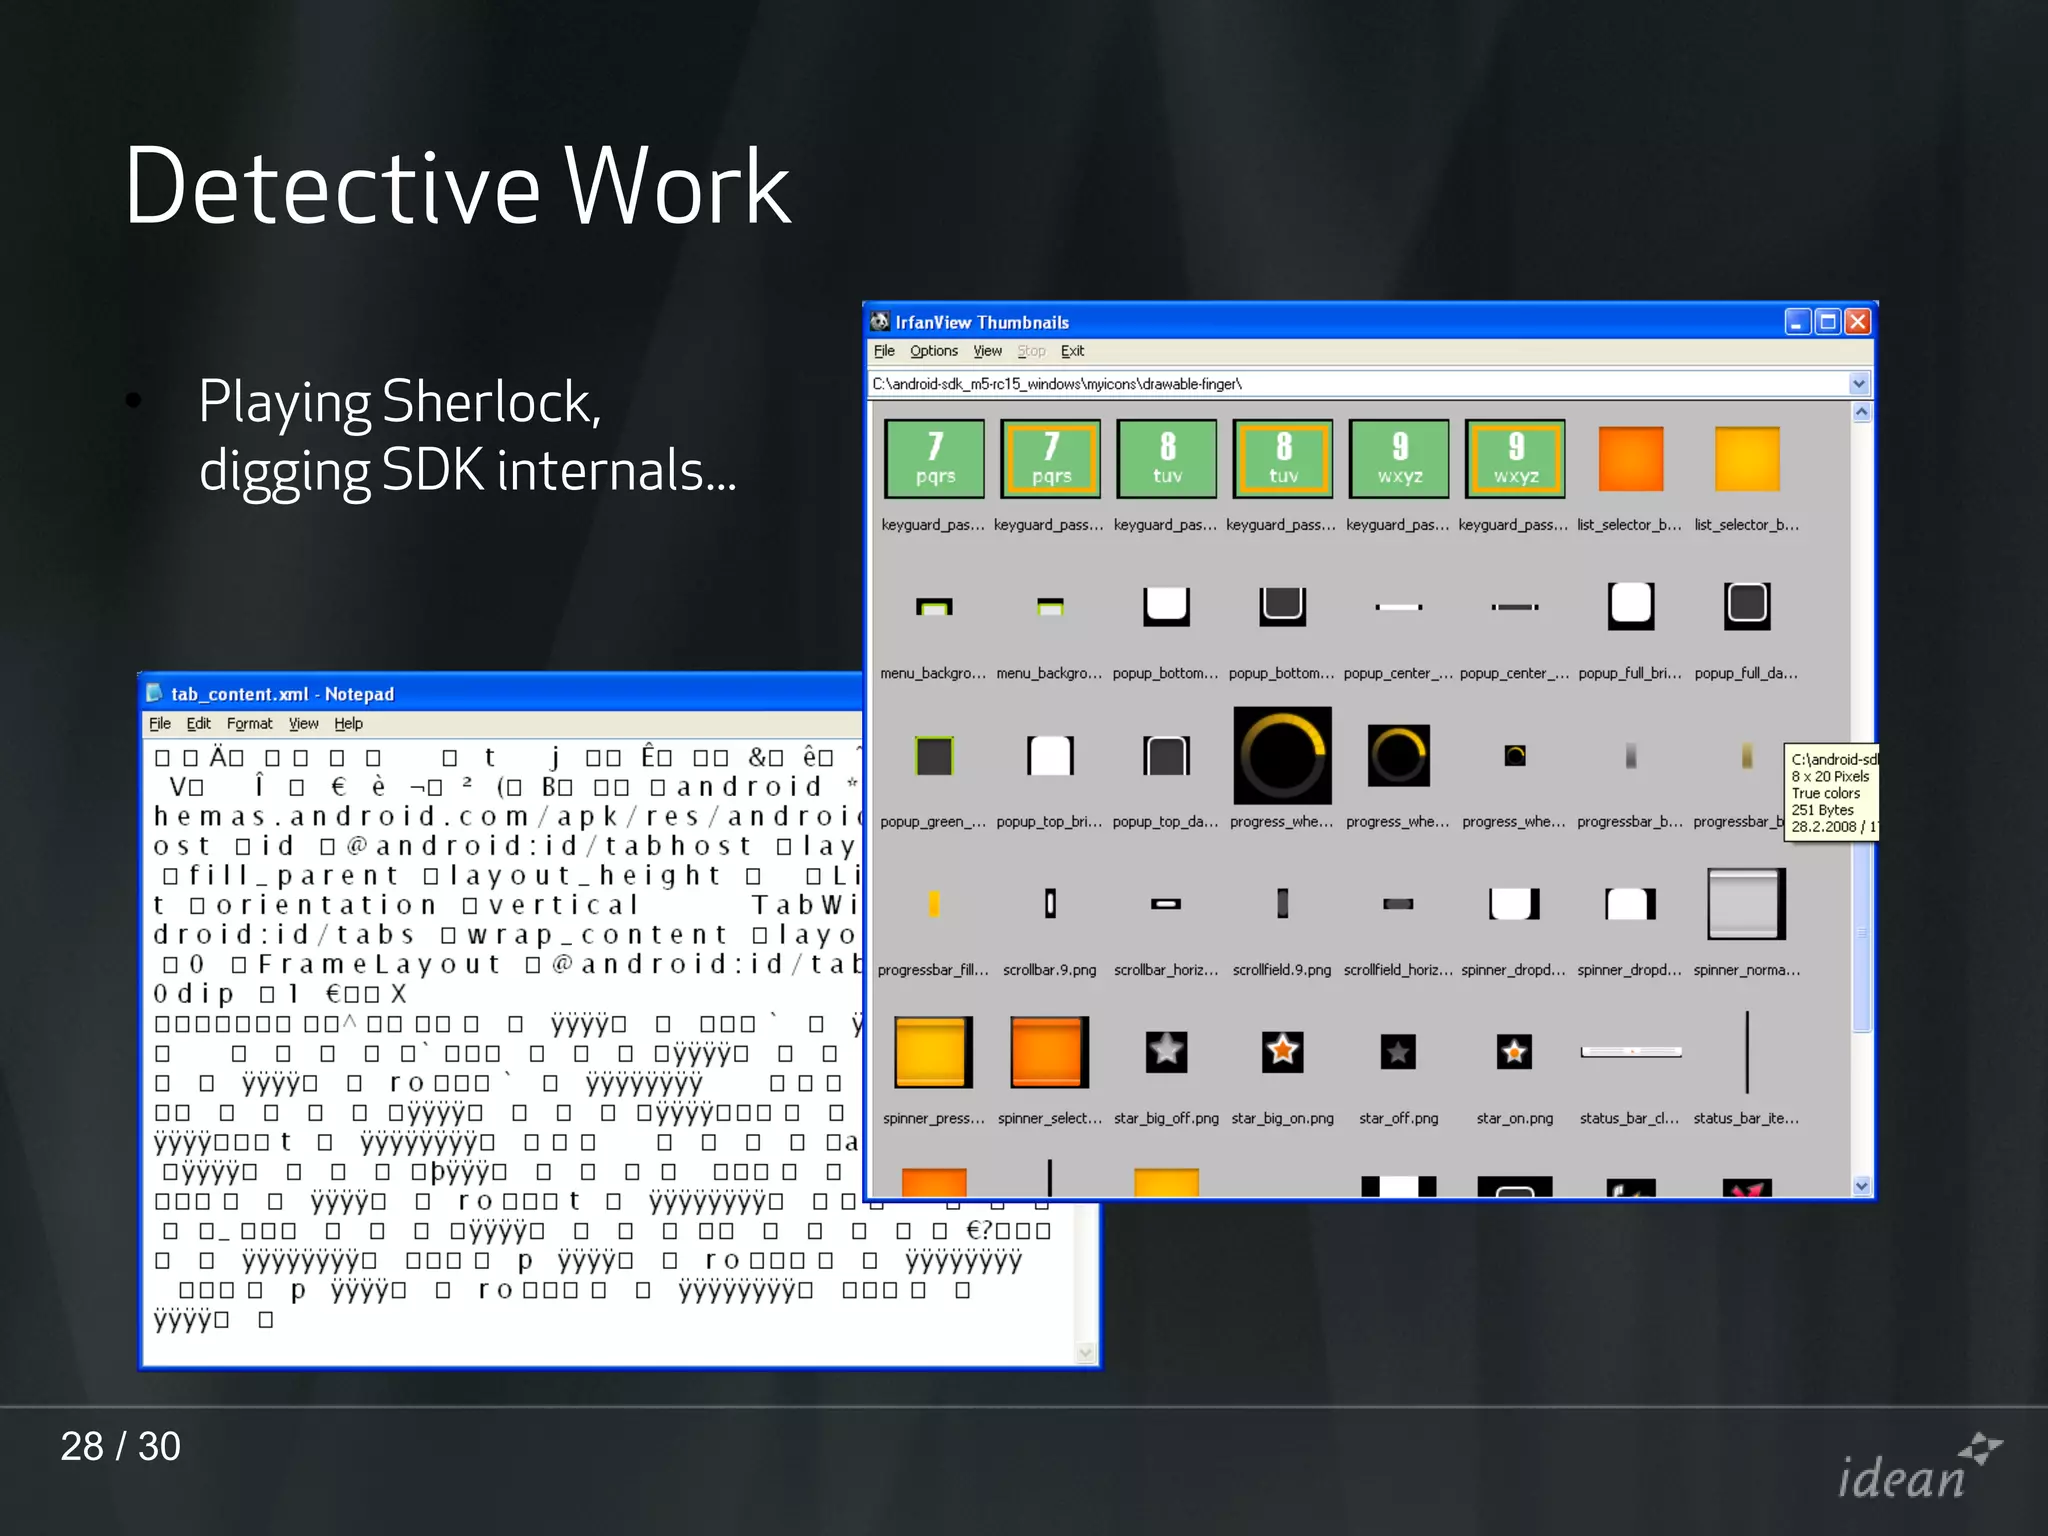Select the large progress wheel thumbnail
The height and width of the screenshot is (1536, 2048).
(x=1282, y=756)
